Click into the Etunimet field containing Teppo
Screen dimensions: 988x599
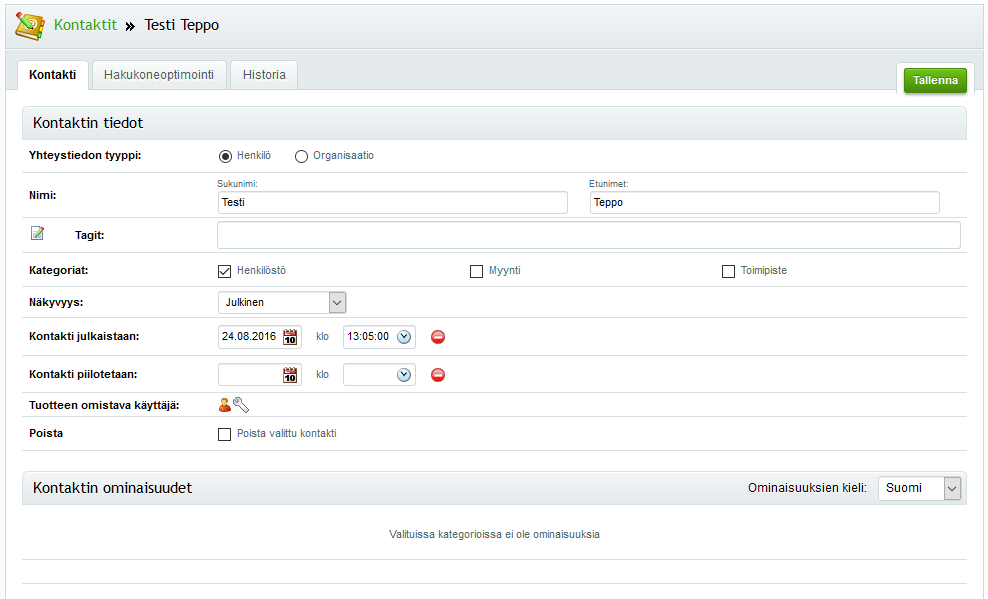point(764,202)
